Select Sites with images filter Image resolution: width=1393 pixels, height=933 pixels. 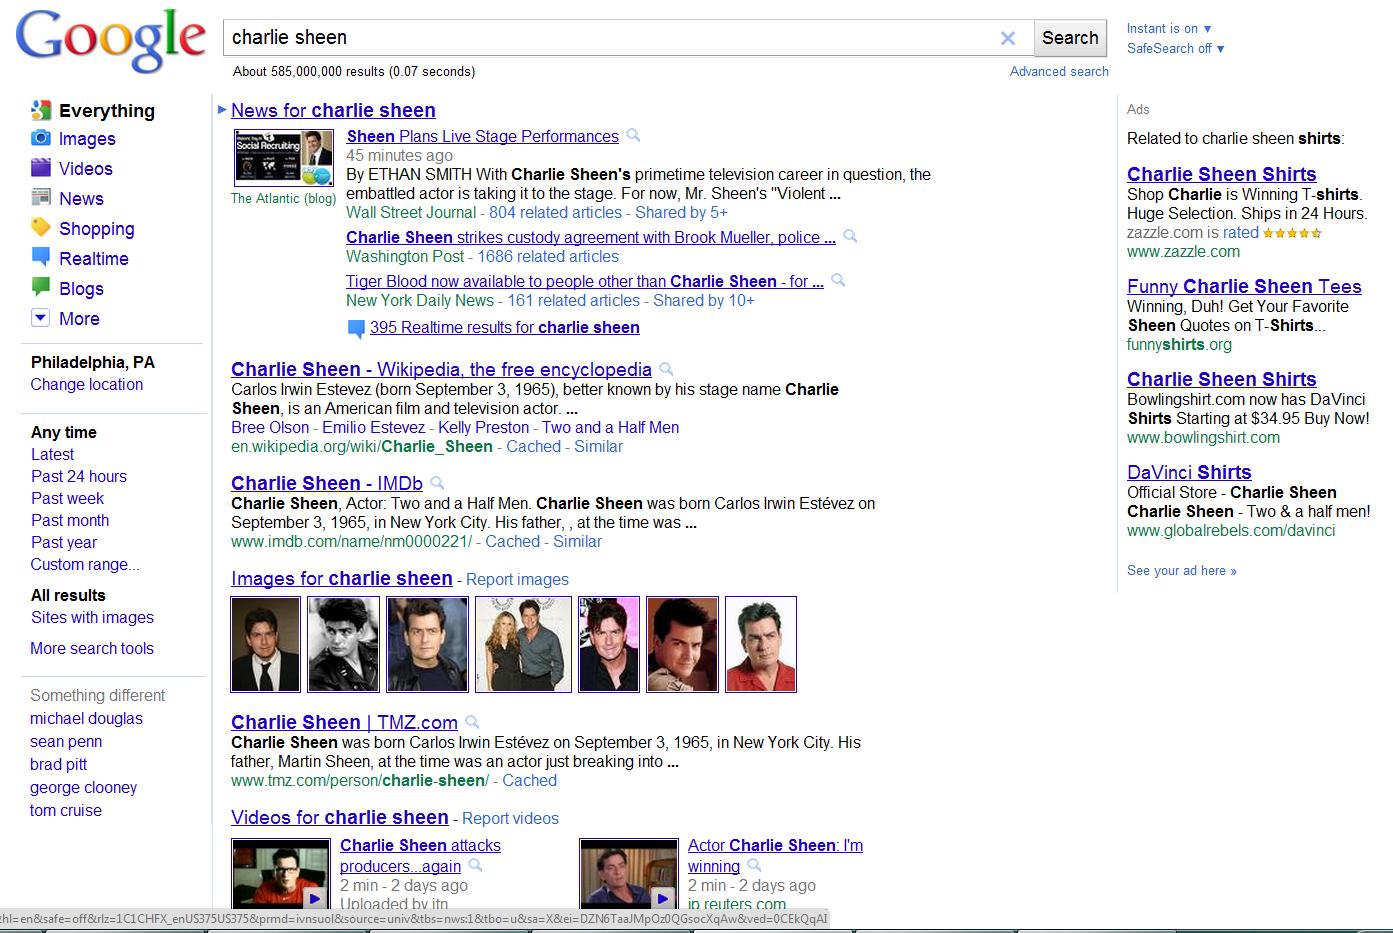pyautogui.click(x=92, y=617)
